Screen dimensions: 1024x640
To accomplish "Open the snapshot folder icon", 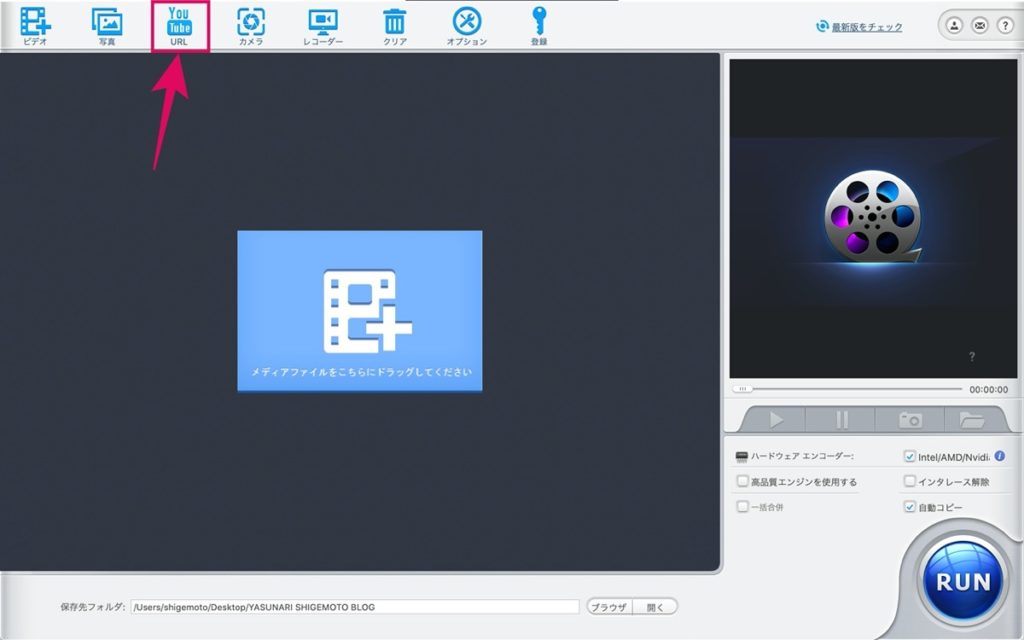I will tap(972, 419).
